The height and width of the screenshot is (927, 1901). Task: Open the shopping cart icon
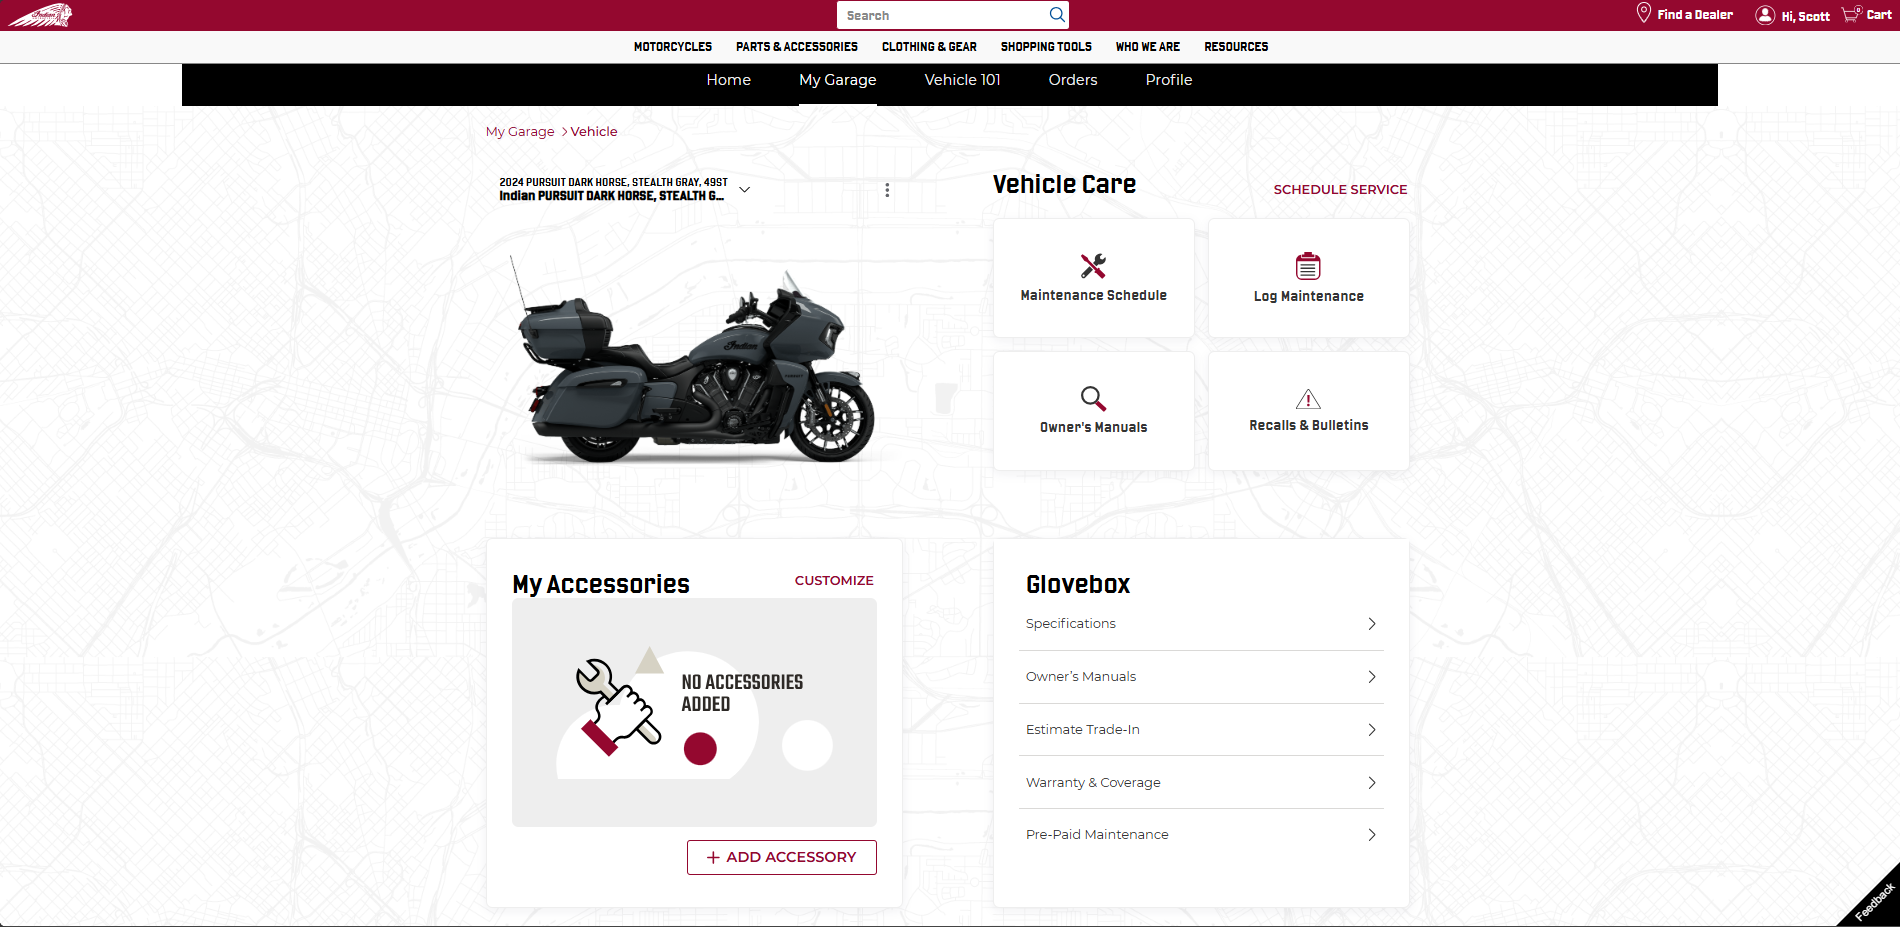1851,14
